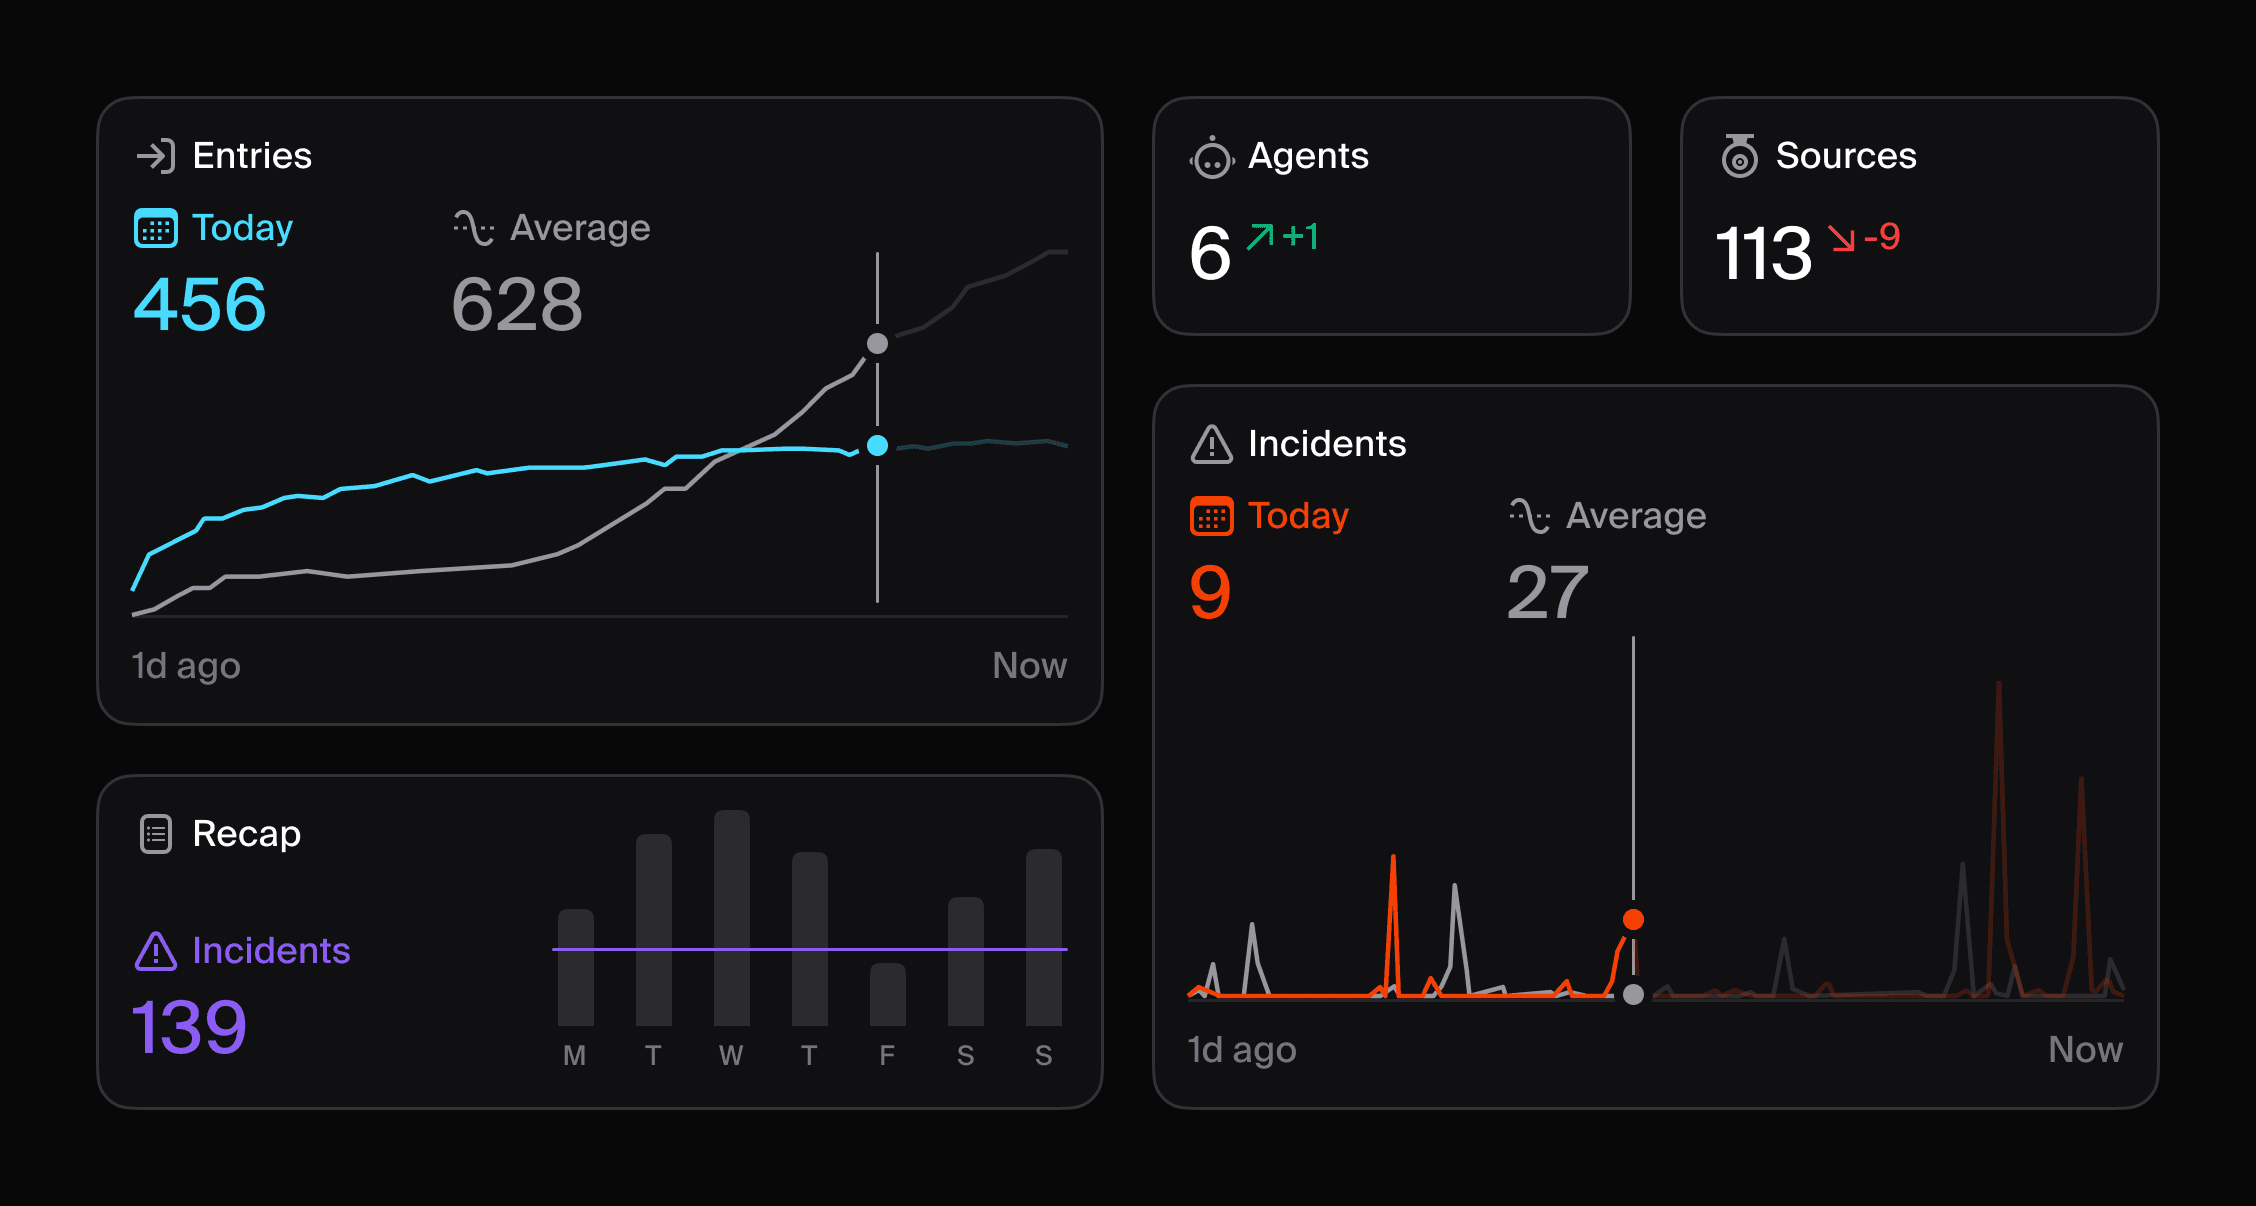Click the Recap card title
The height and width of the screenshot is (1206, 2256).
pos(246,834)
